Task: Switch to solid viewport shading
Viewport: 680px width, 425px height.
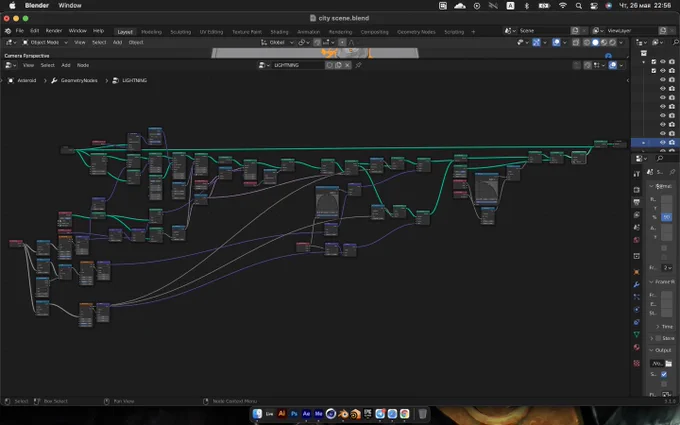Action: coord(595,42)
